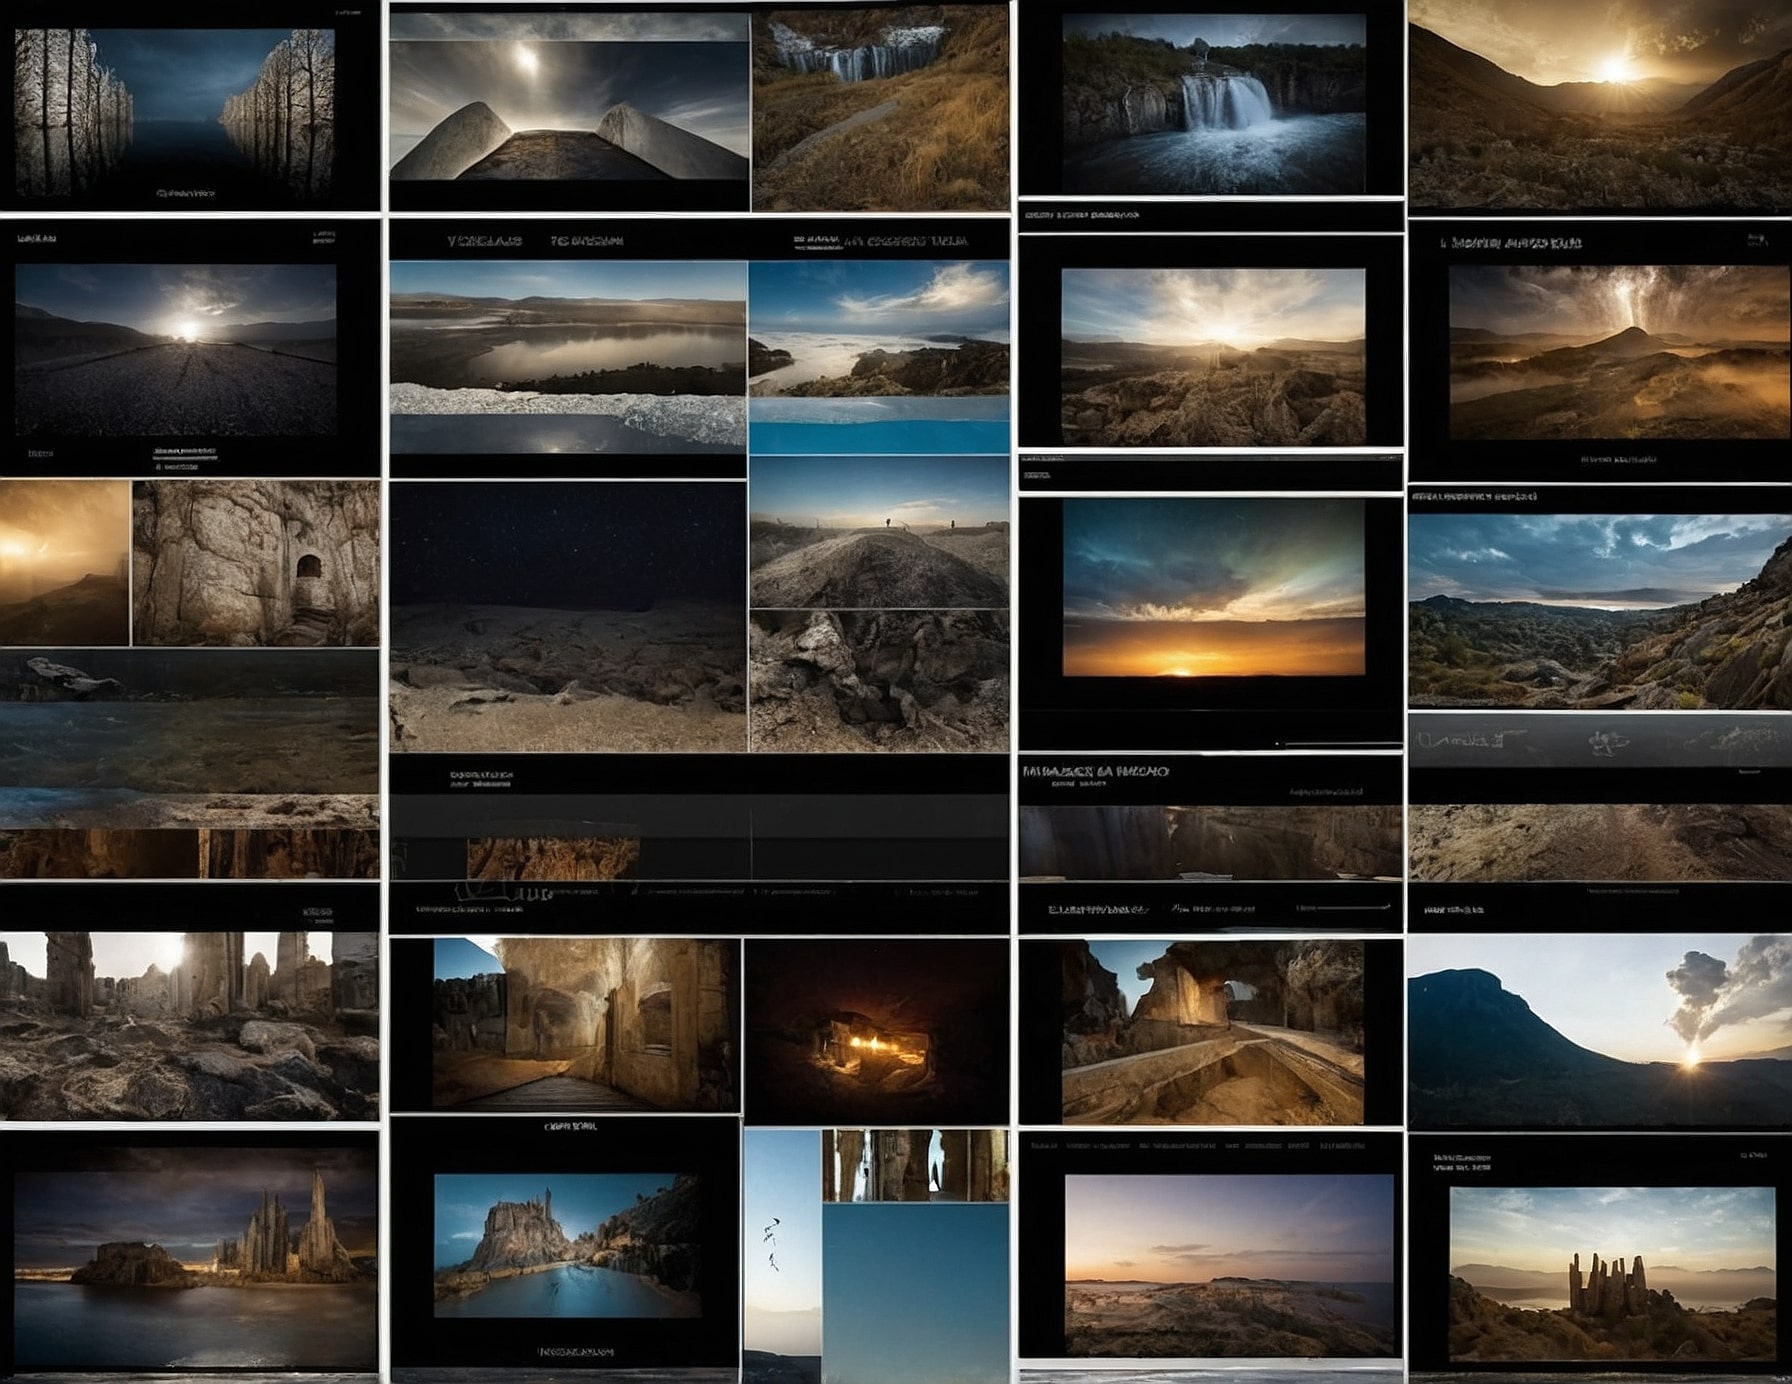The height and width of the screenshot is (1384, 1792).
Task: Select the rock arch over stone channel photo
Action: [1213, 1032]
